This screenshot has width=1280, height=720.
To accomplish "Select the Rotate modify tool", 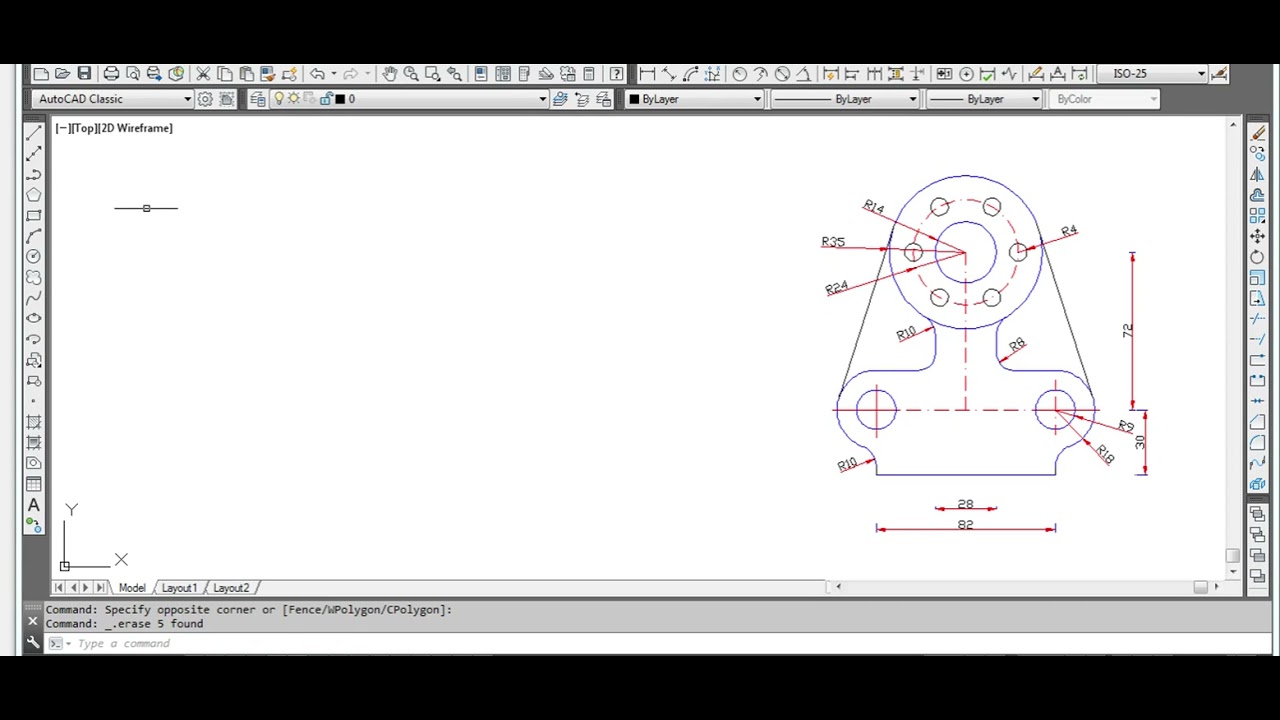I will click(x=1258, y=257).
